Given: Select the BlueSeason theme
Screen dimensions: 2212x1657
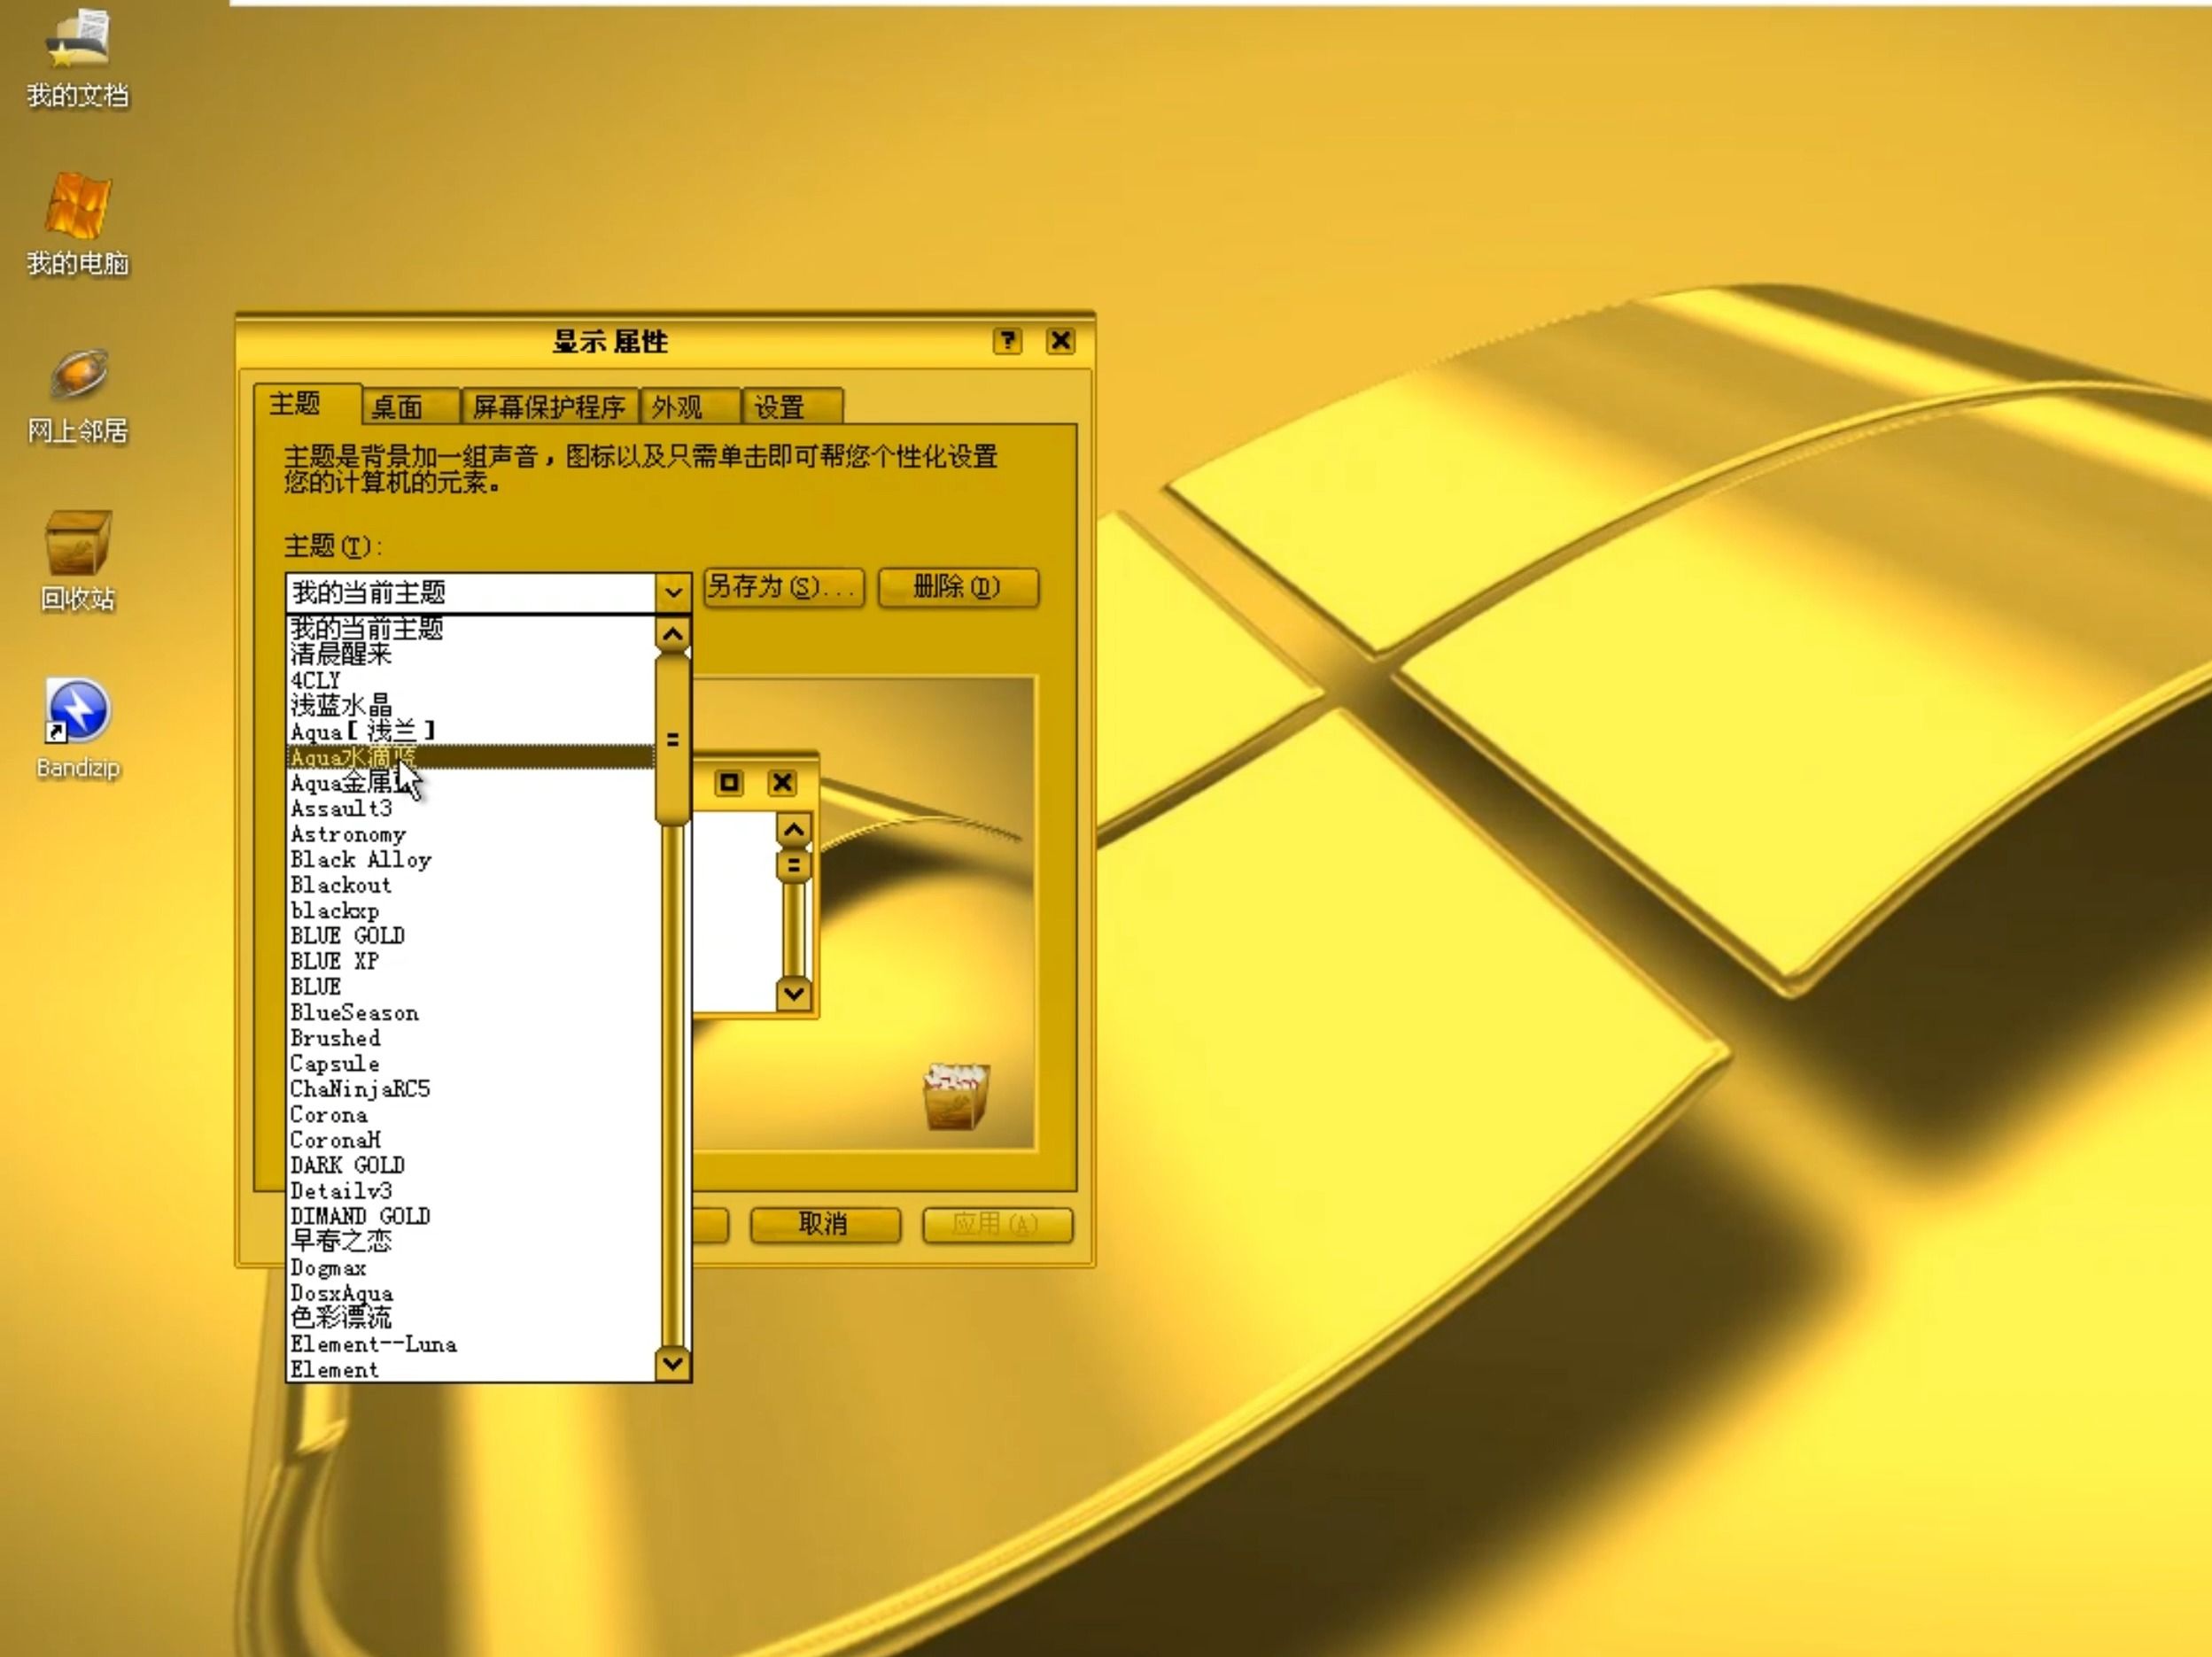Looking at the screenshot, I should [x=471, y=1012].
